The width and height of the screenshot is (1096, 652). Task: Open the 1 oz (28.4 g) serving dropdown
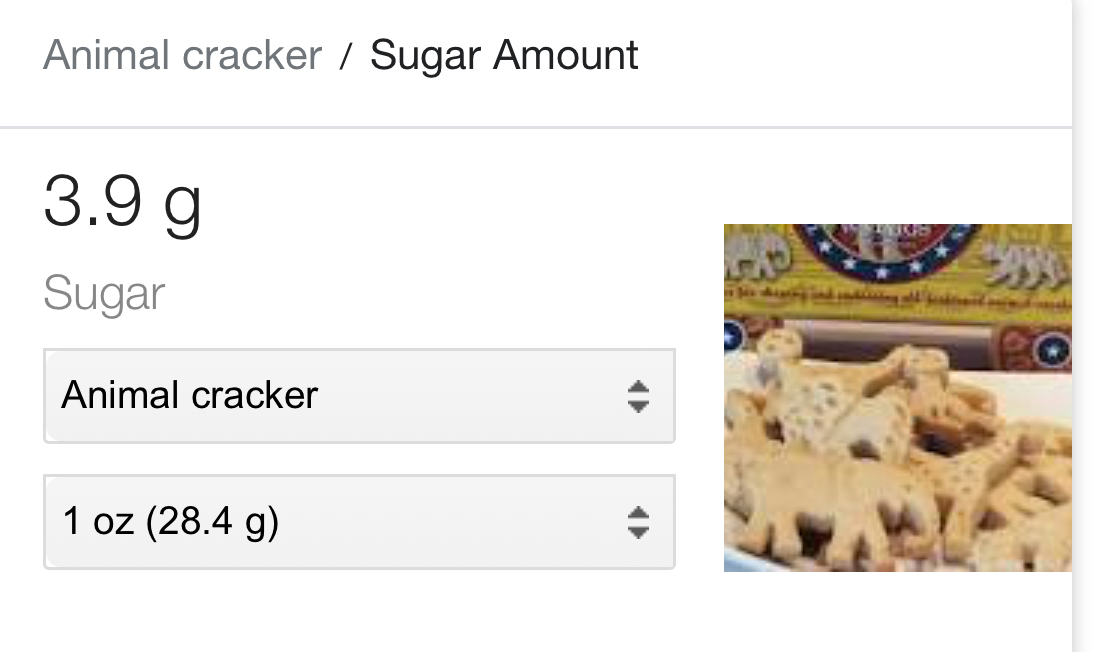point(359,522)
